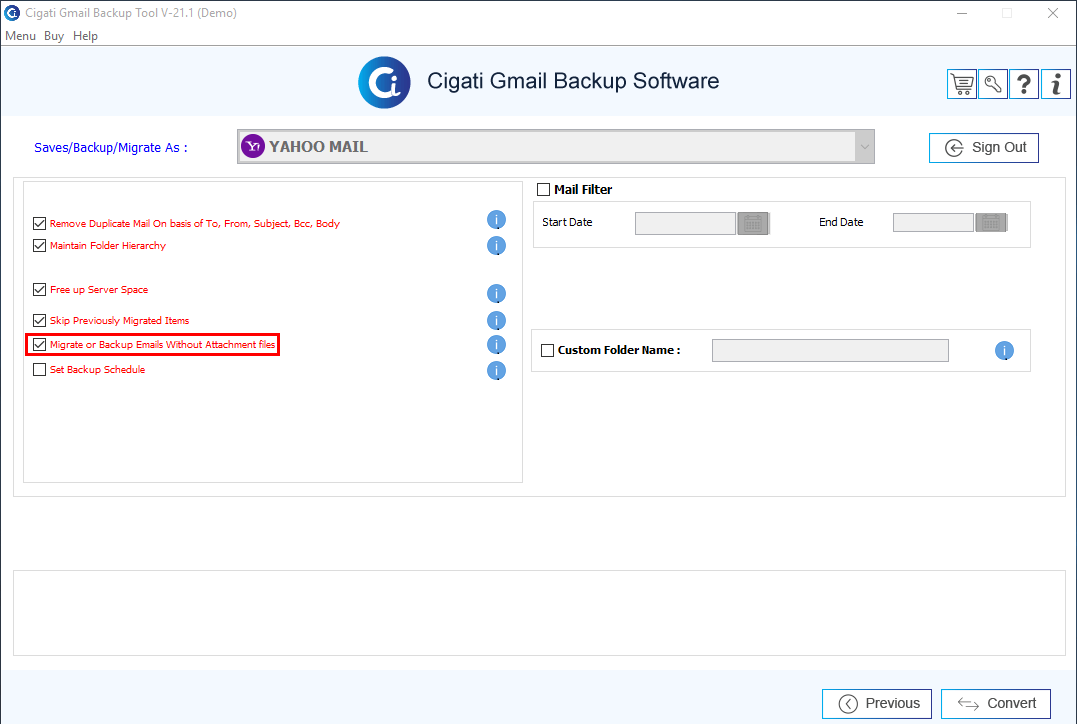Image resolution: width=1077 pixels, height=724 pixels.
Task: Click the Cigati logo in header
Action: click(x=385, y=82)
